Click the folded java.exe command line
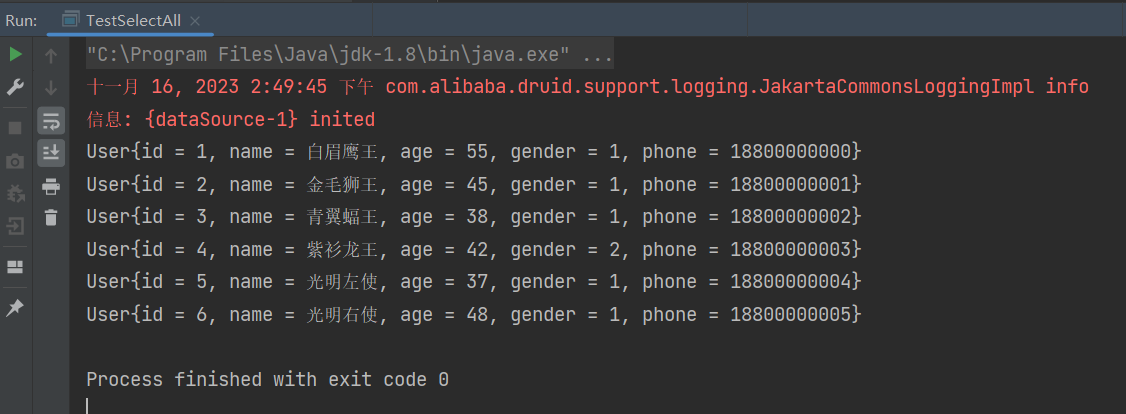The height and width of the screenshot is (414, 1126). click(x=349, y=54)
